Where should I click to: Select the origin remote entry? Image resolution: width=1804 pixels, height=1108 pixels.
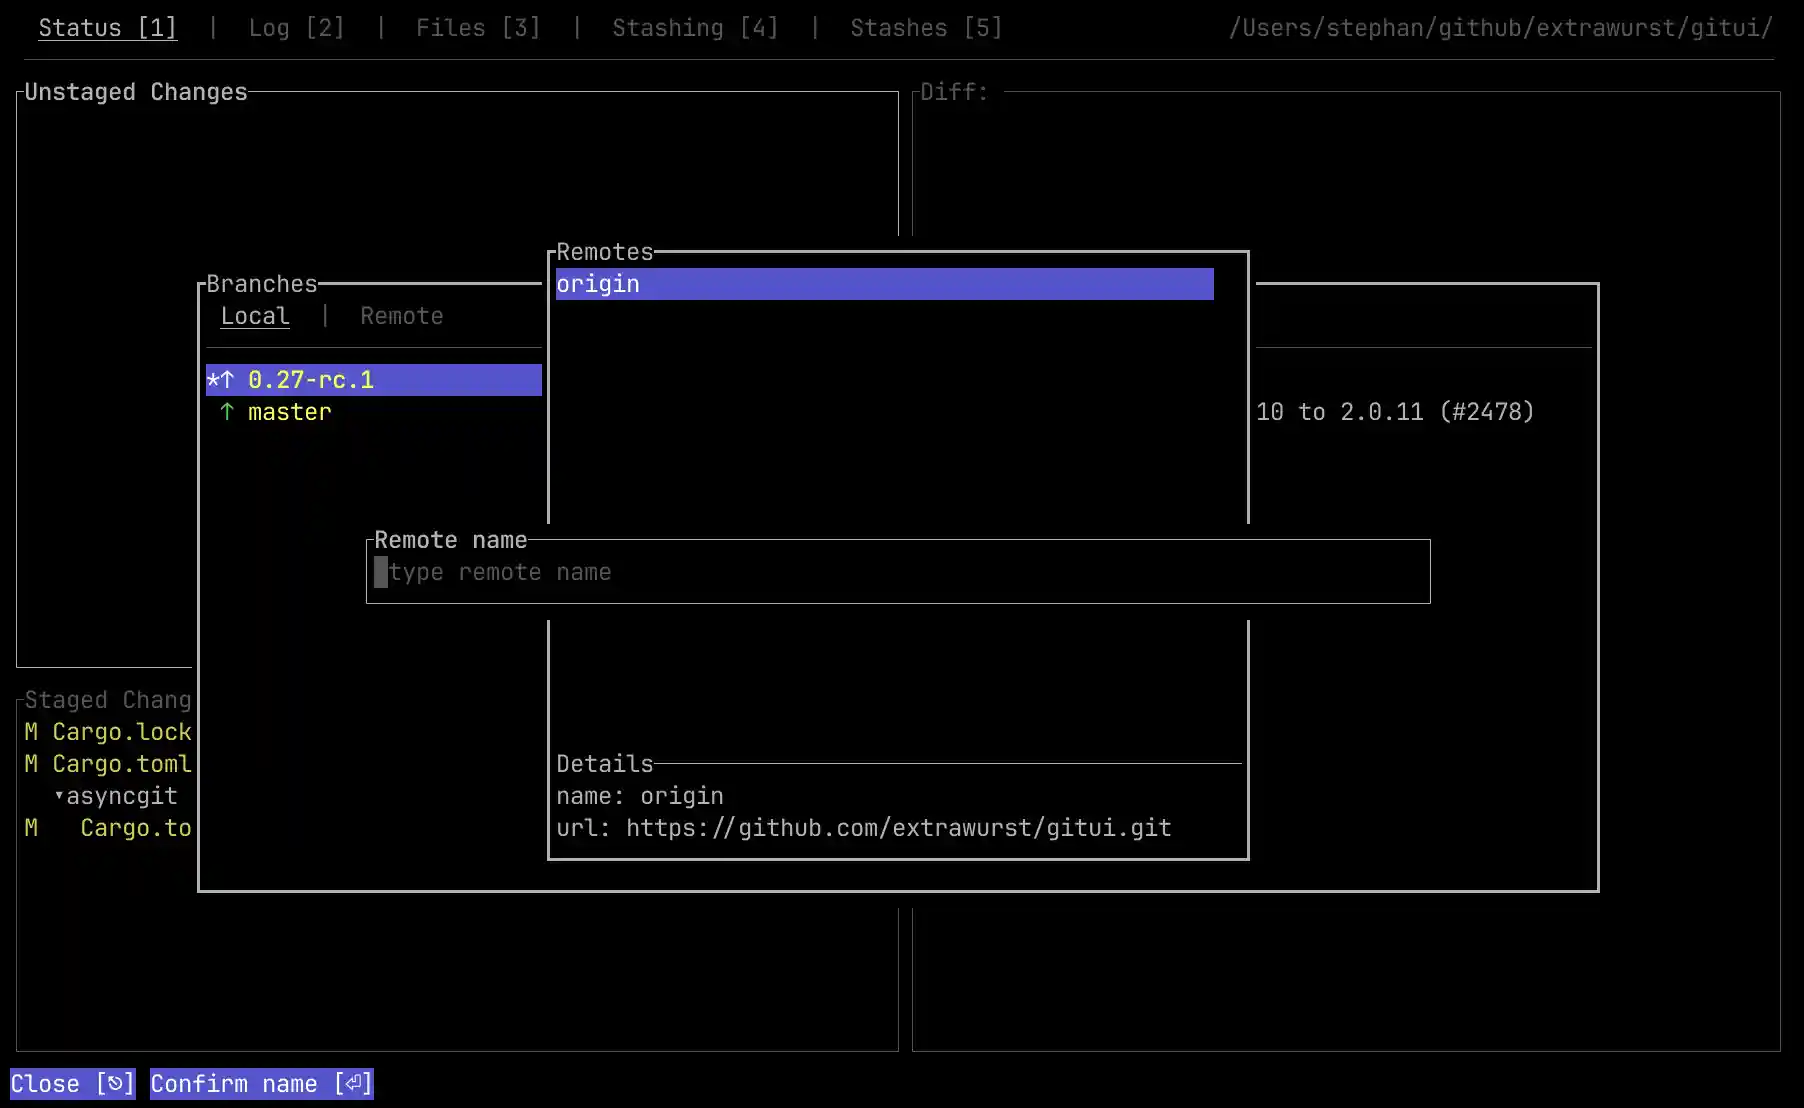[x=884, y=284]
